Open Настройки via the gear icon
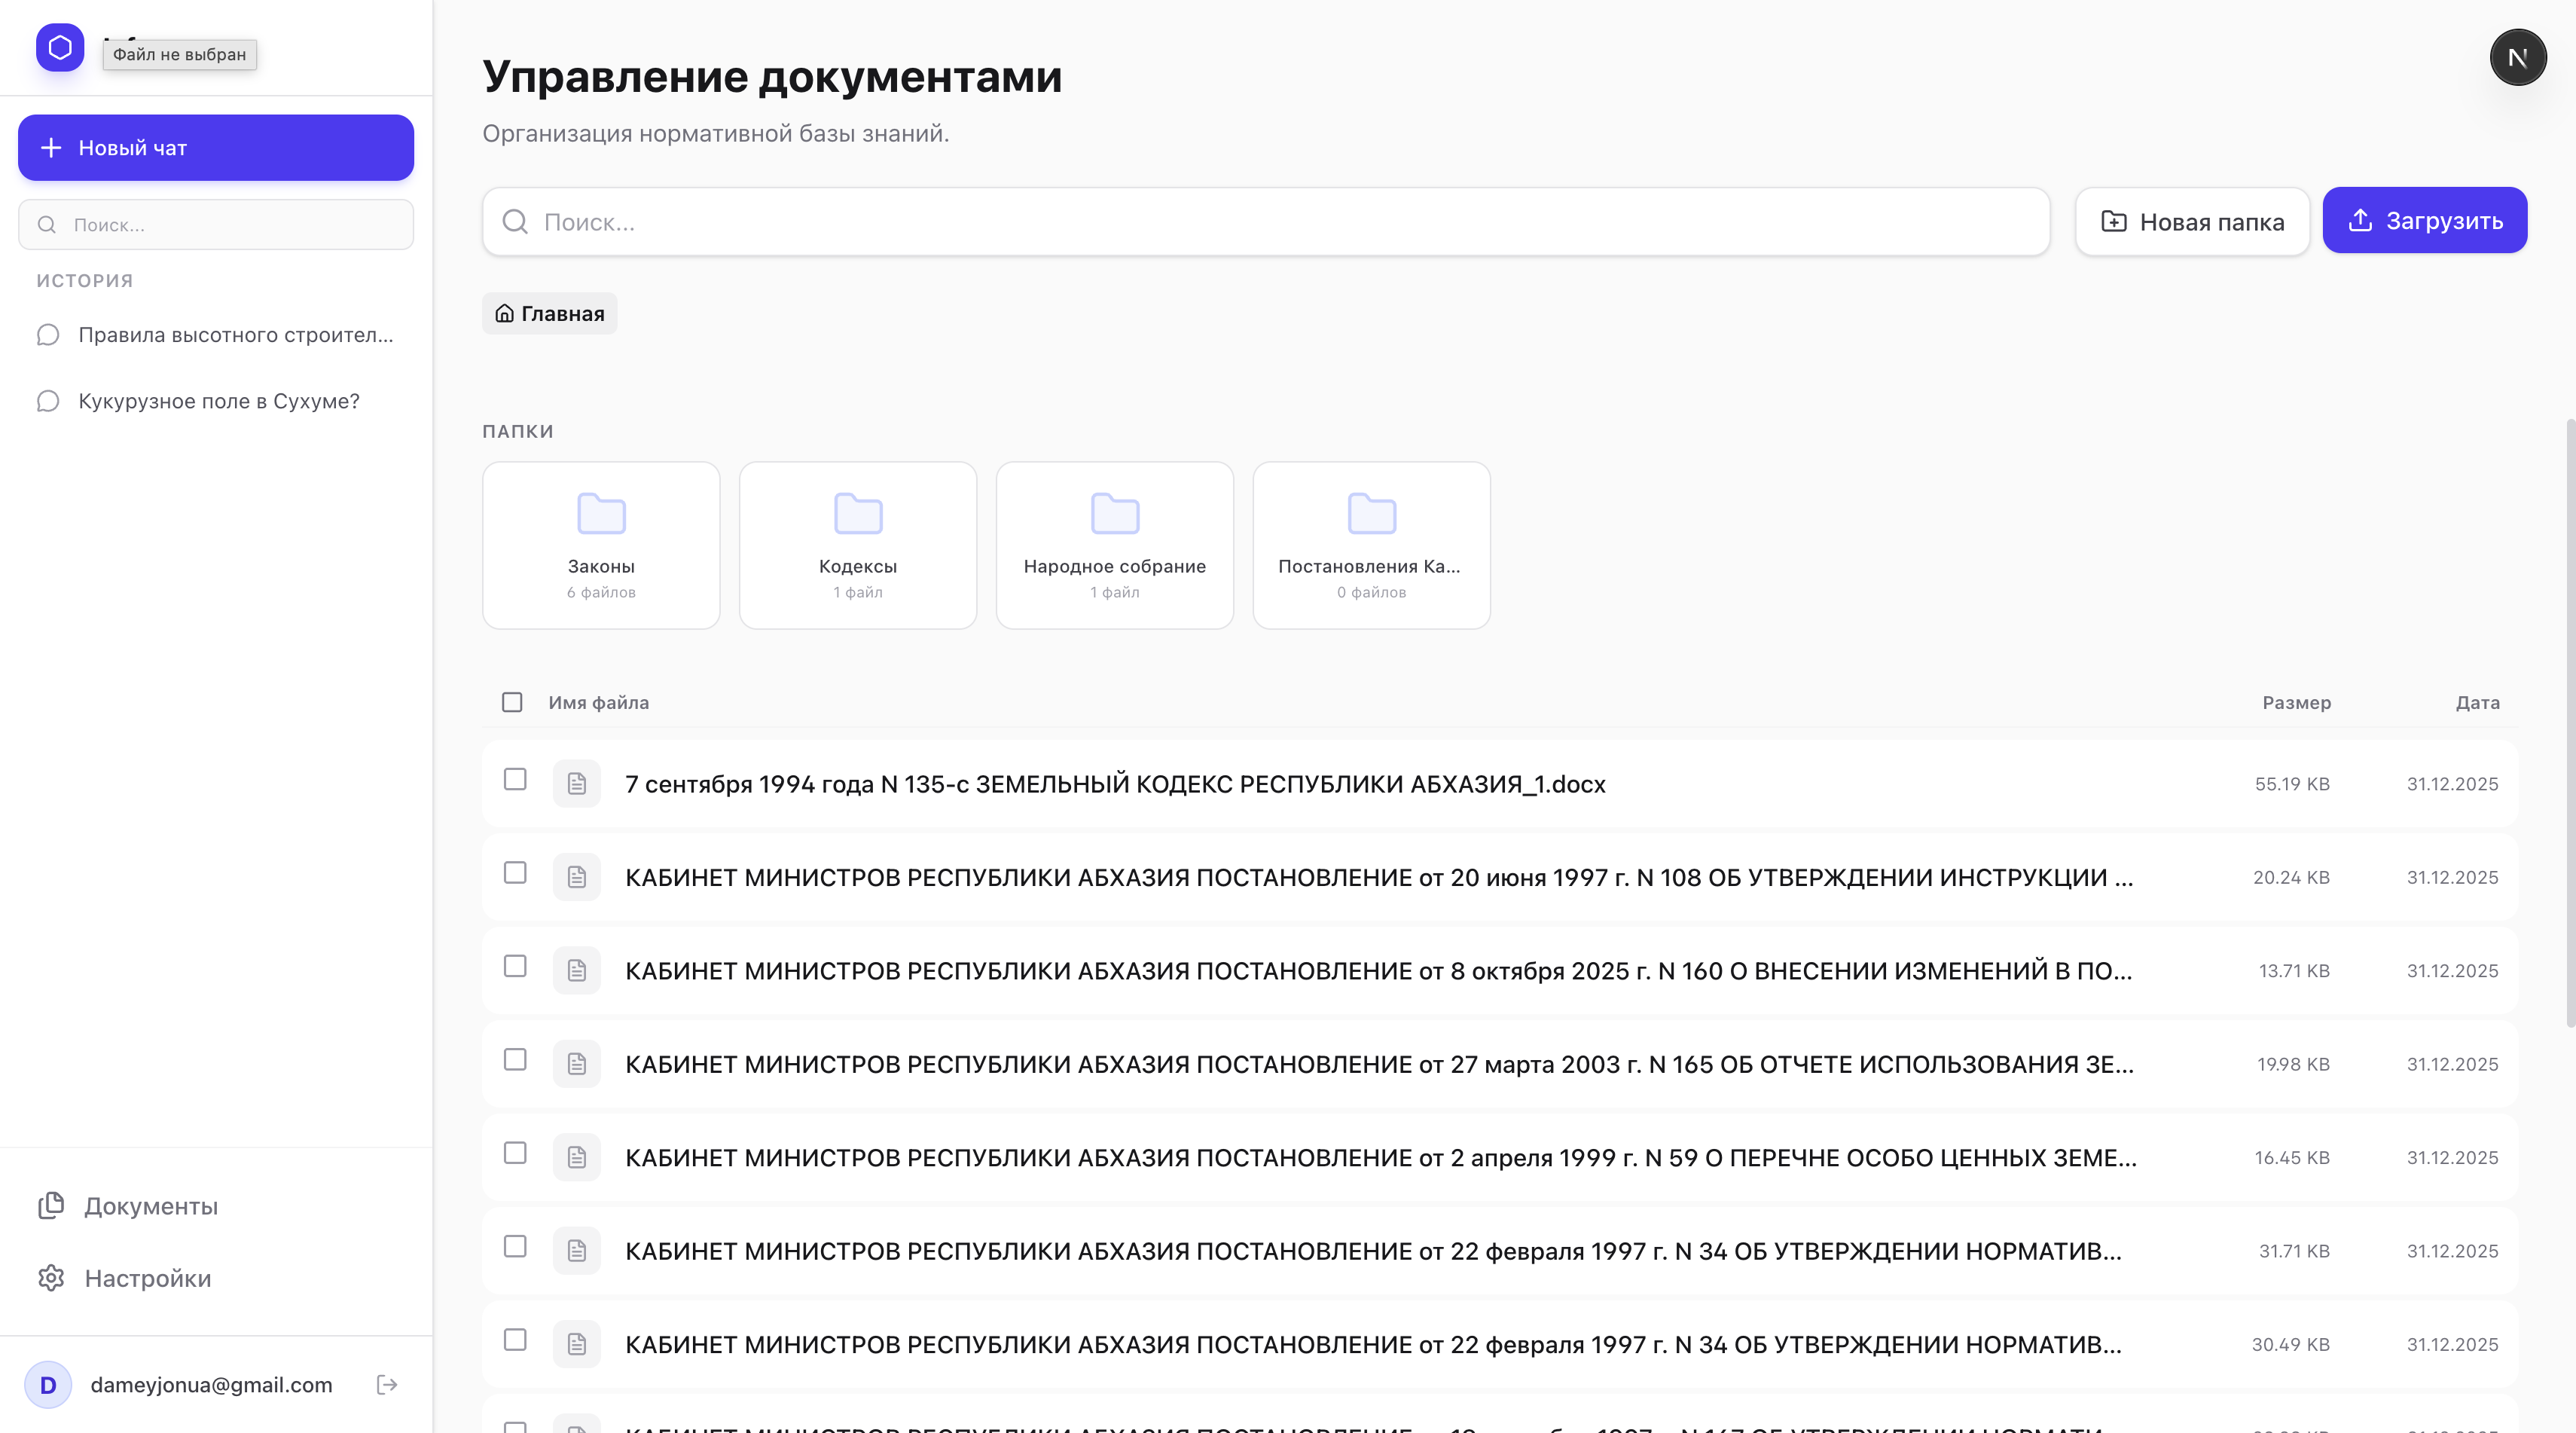This screenshot has width=2576, height=1433. (146, 1279)
